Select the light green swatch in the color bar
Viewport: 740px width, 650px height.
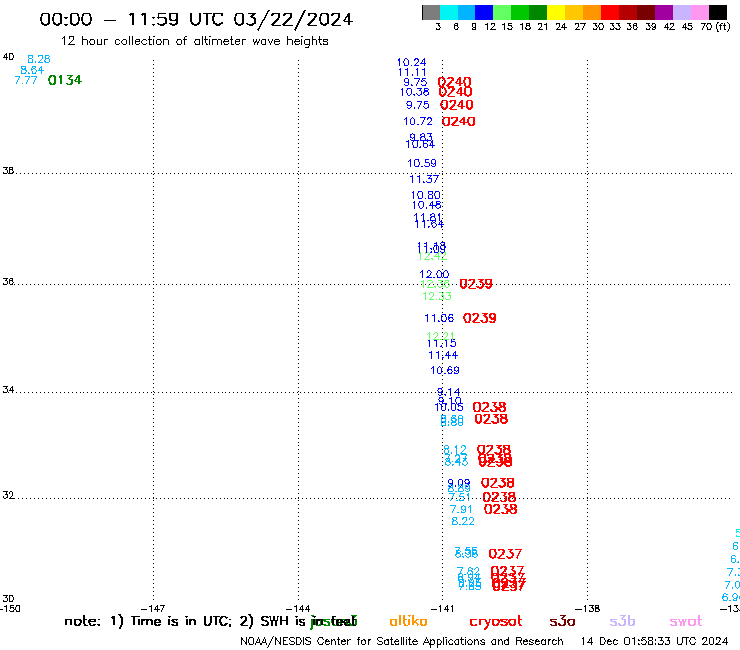502,12
